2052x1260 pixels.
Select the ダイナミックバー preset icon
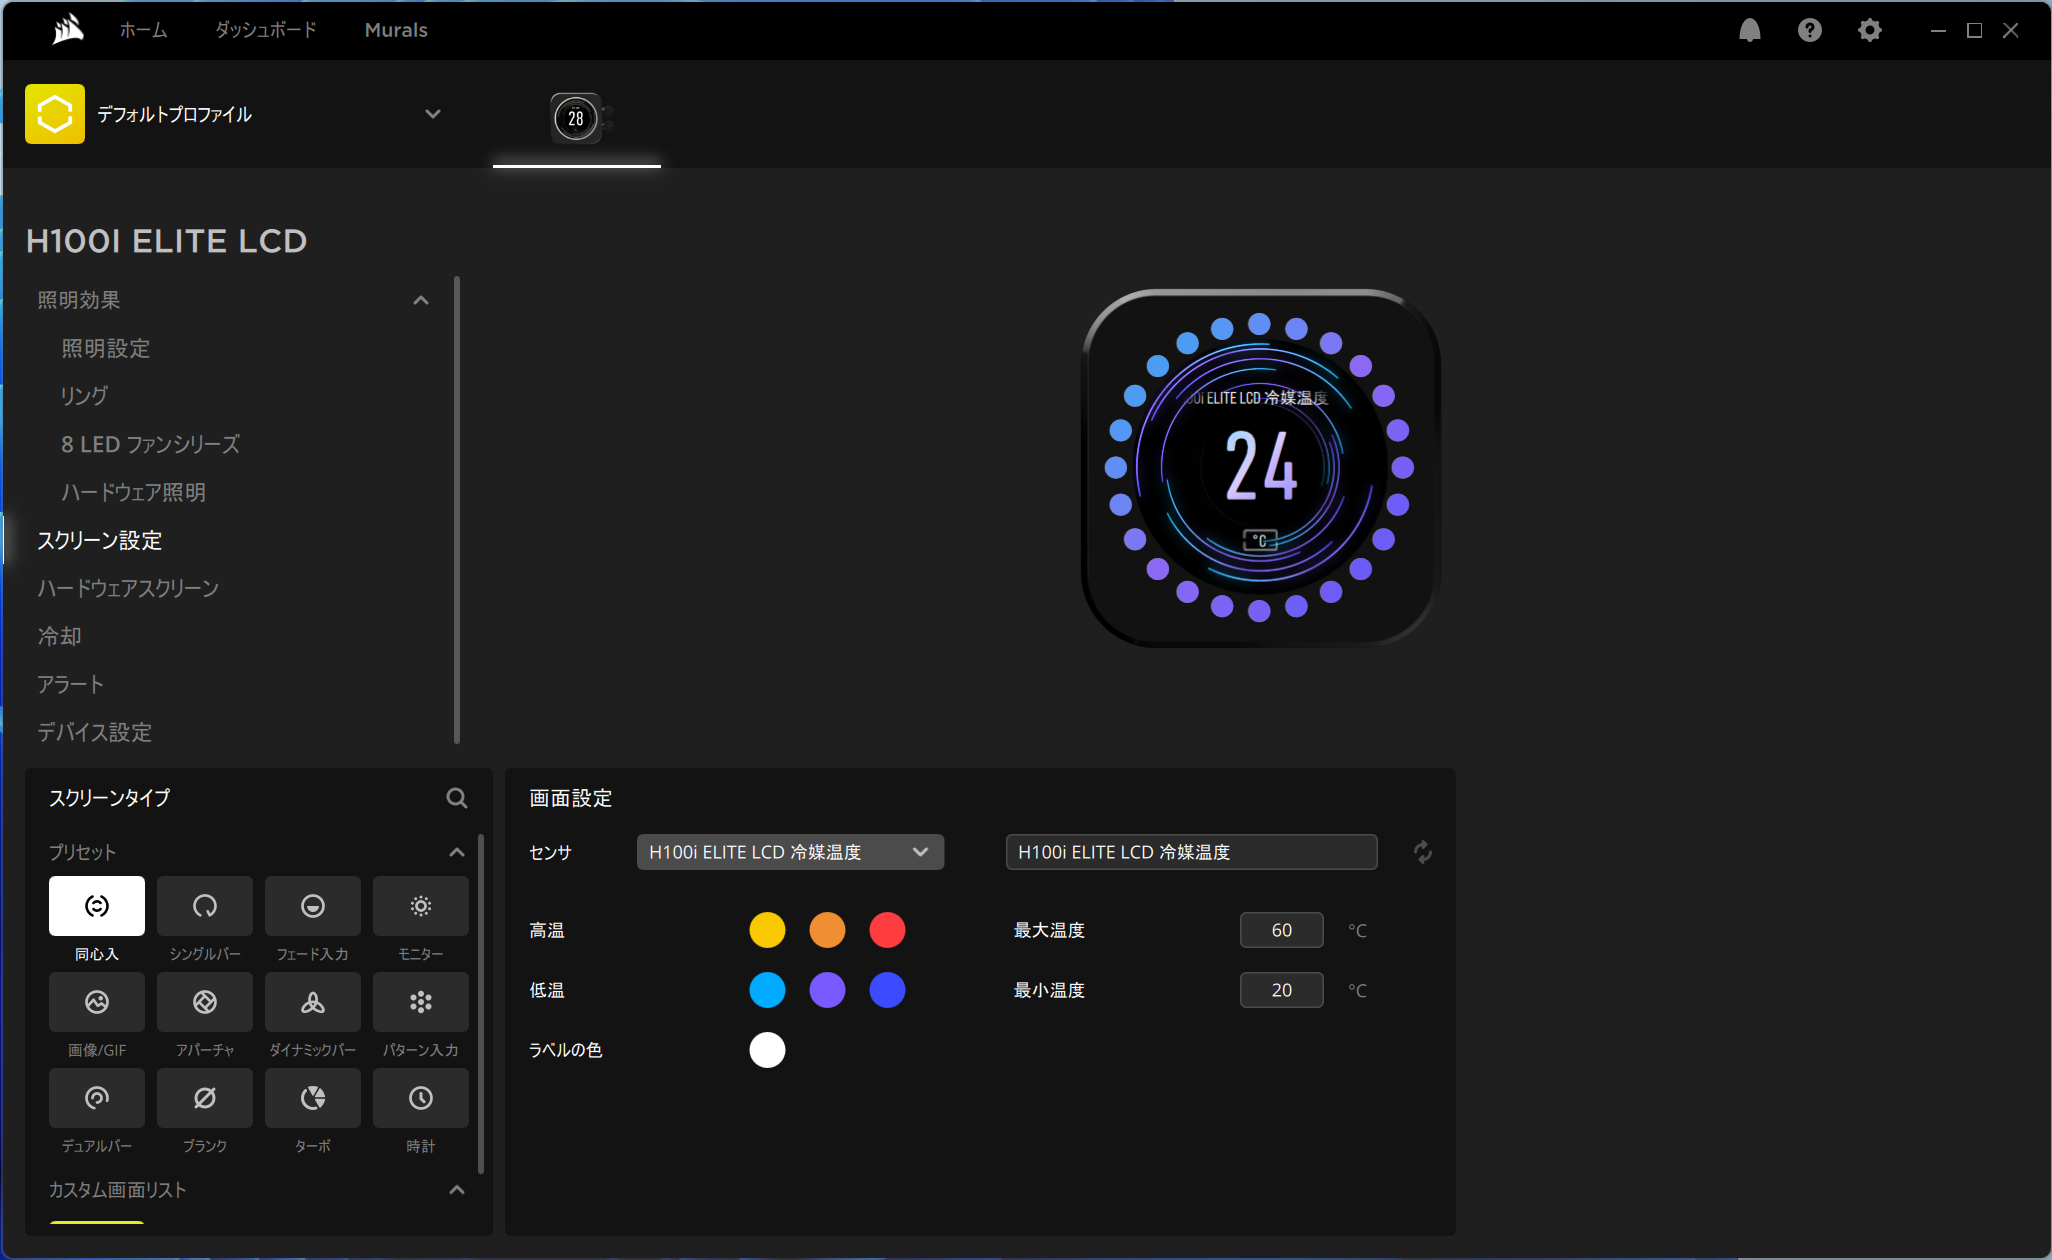coord(313,1002)
